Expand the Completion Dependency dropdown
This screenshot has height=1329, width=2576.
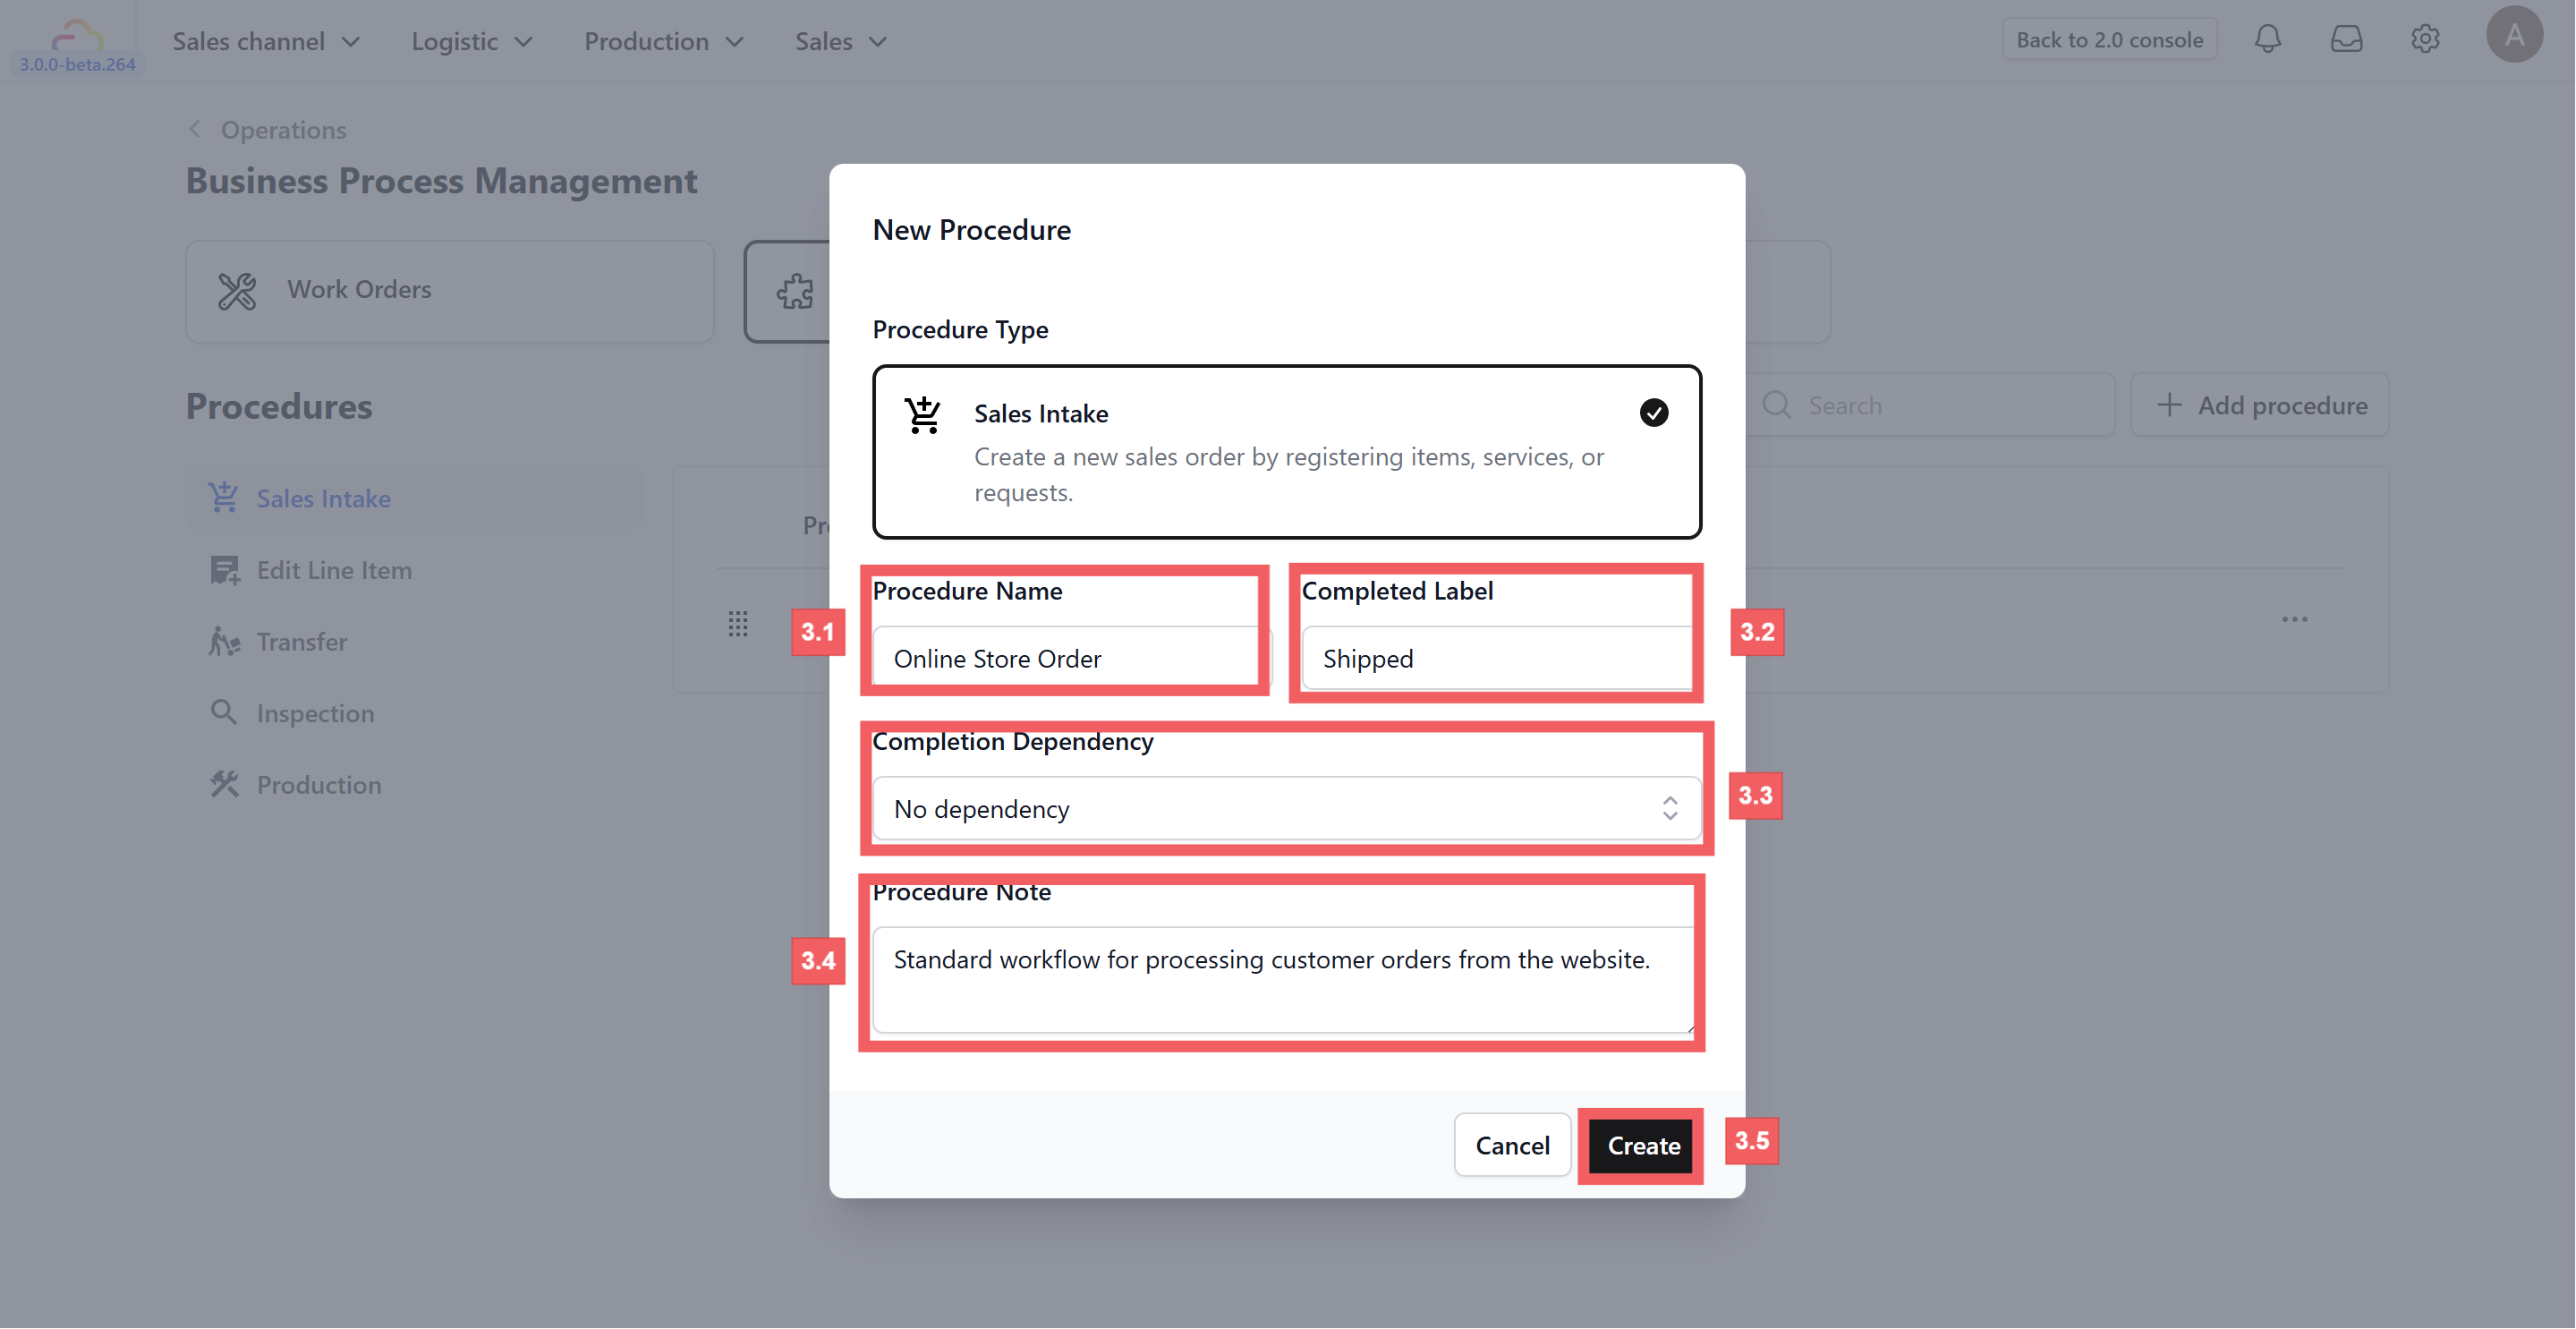[x=1286, y=809]
